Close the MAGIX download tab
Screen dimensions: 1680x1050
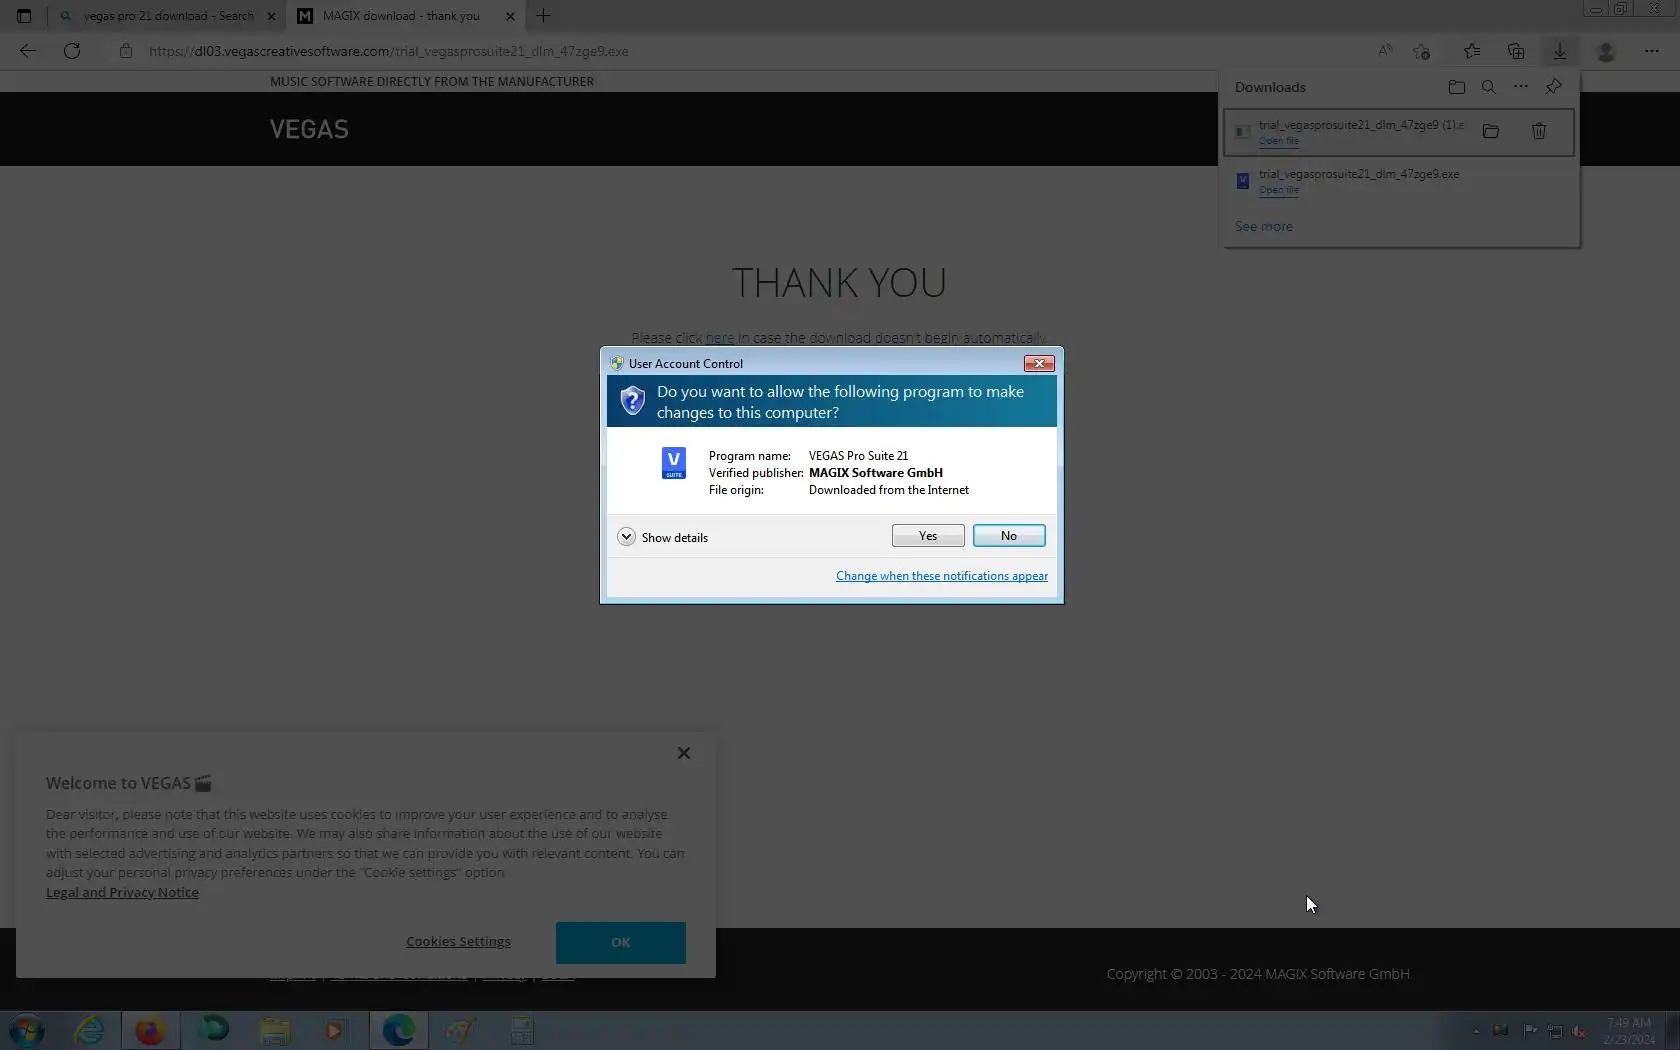pos(510,16)
